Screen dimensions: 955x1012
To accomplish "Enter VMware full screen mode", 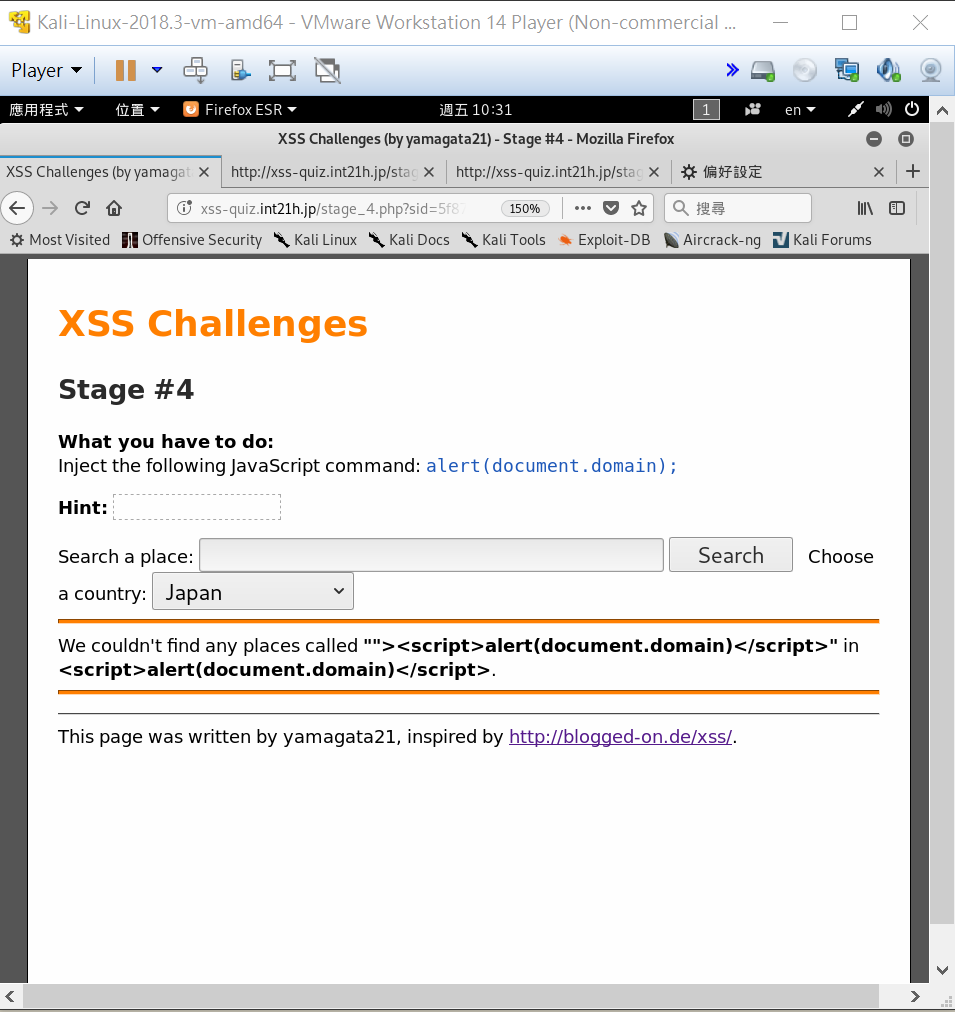I will (282, 70).
